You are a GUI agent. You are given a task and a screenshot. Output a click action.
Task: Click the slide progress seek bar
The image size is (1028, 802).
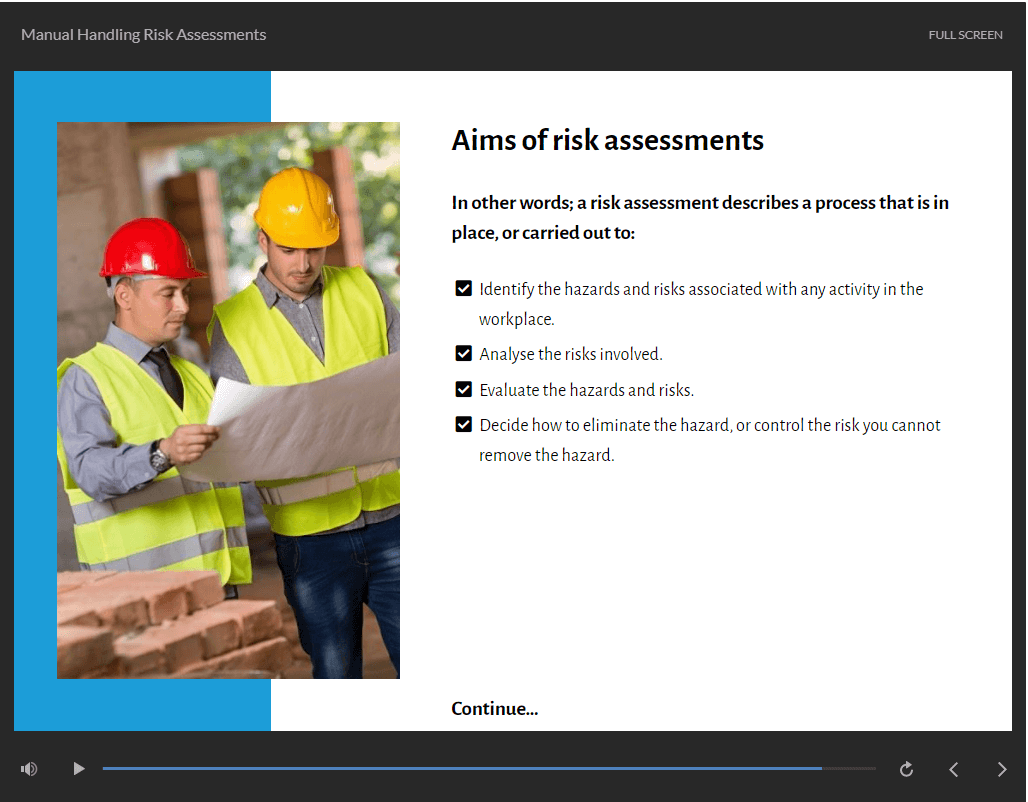coord(489,769)
